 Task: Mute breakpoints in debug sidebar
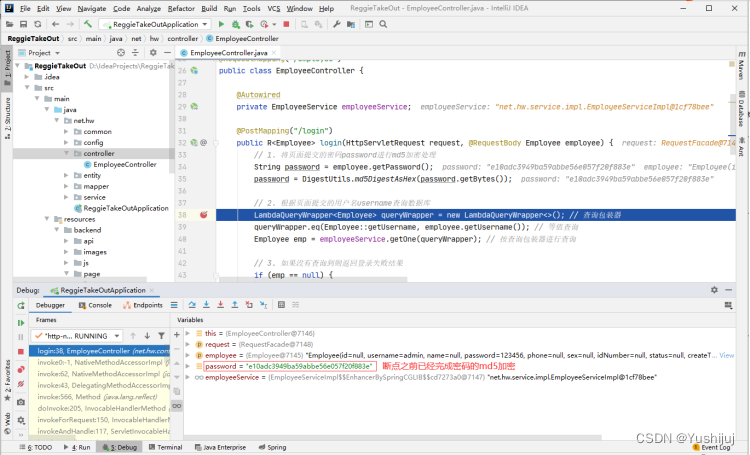[21, 384]
